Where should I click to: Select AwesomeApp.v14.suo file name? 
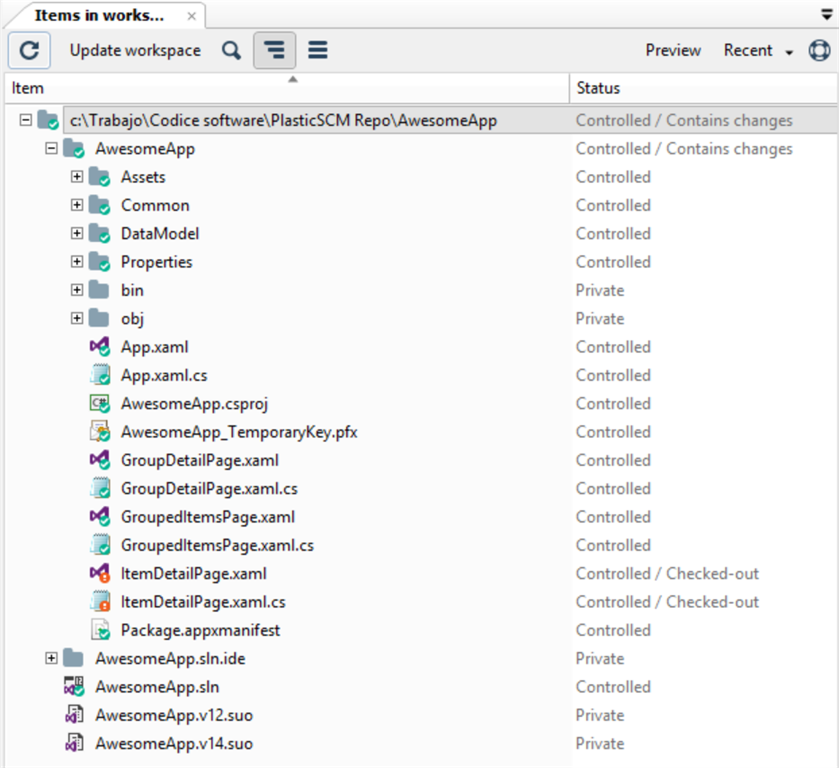pos(174,744)
